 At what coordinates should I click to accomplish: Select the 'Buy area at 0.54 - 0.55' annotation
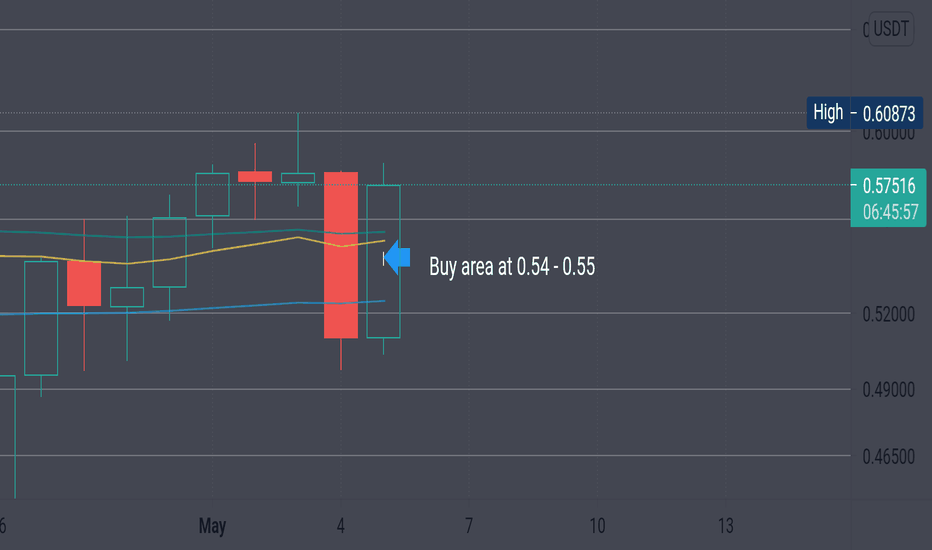pyautogui.click(x=512, y=266)
